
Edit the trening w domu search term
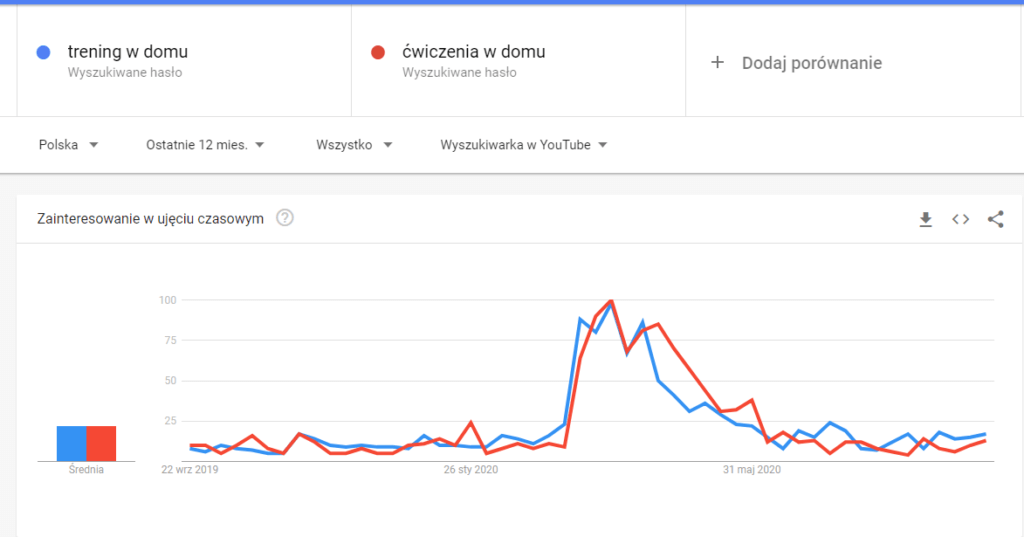coord(127,52)
